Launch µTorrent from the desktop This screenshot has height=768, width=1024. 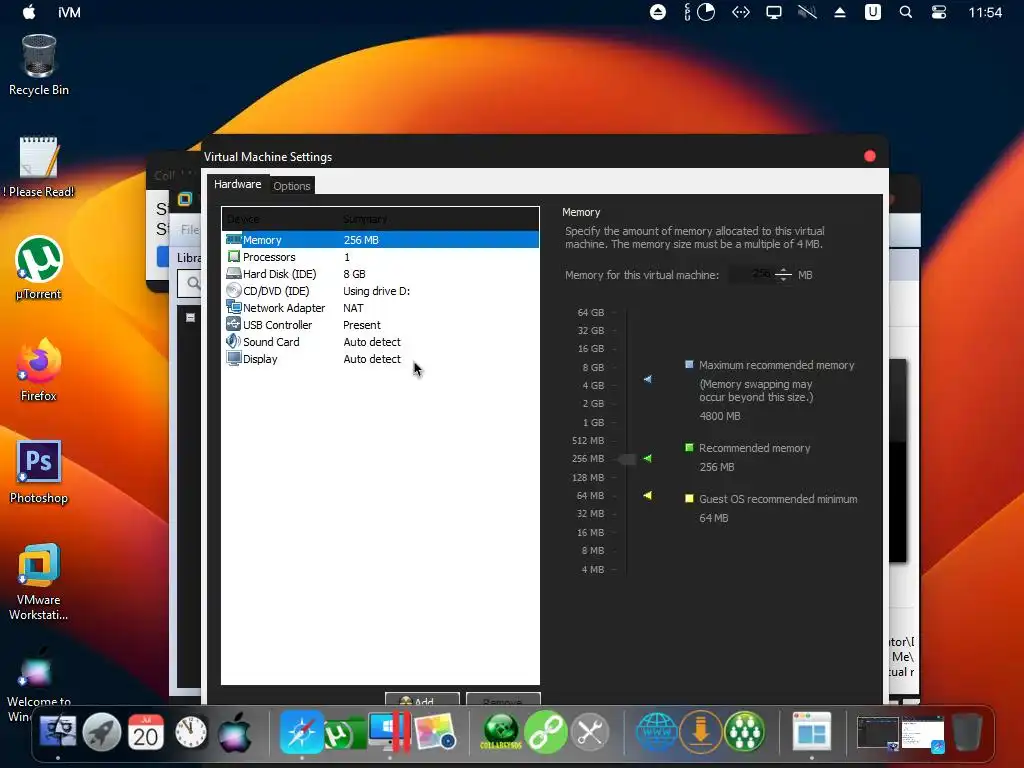click(x=39, y=268)
